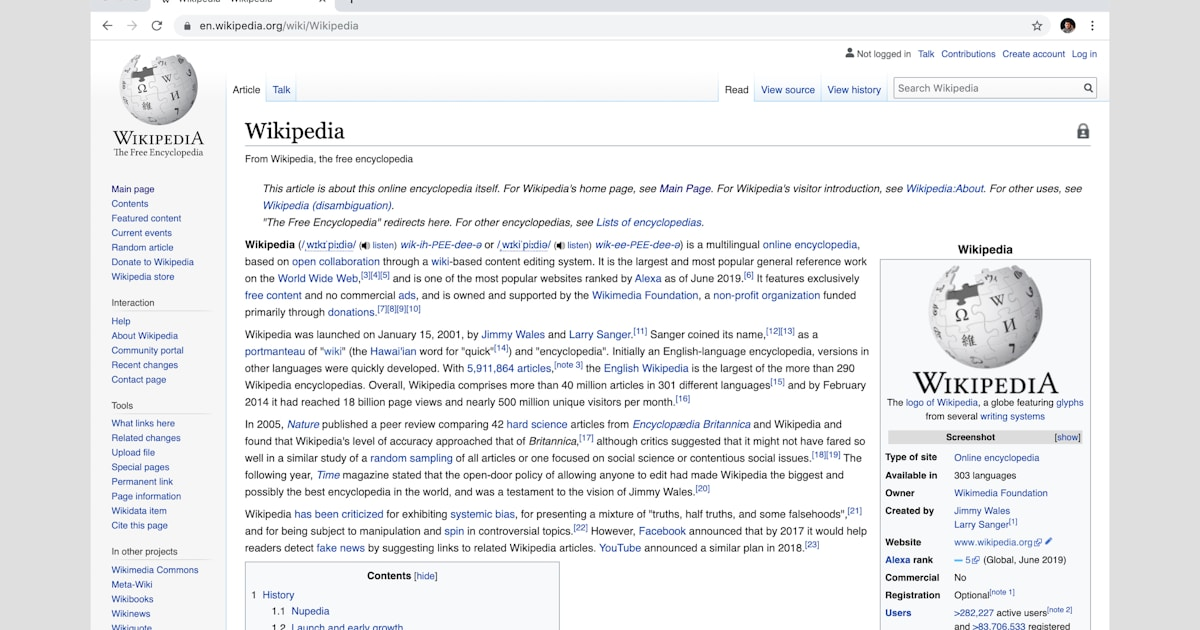
Task: Click the user profile avatar icon
Action: click(1067, 26)
